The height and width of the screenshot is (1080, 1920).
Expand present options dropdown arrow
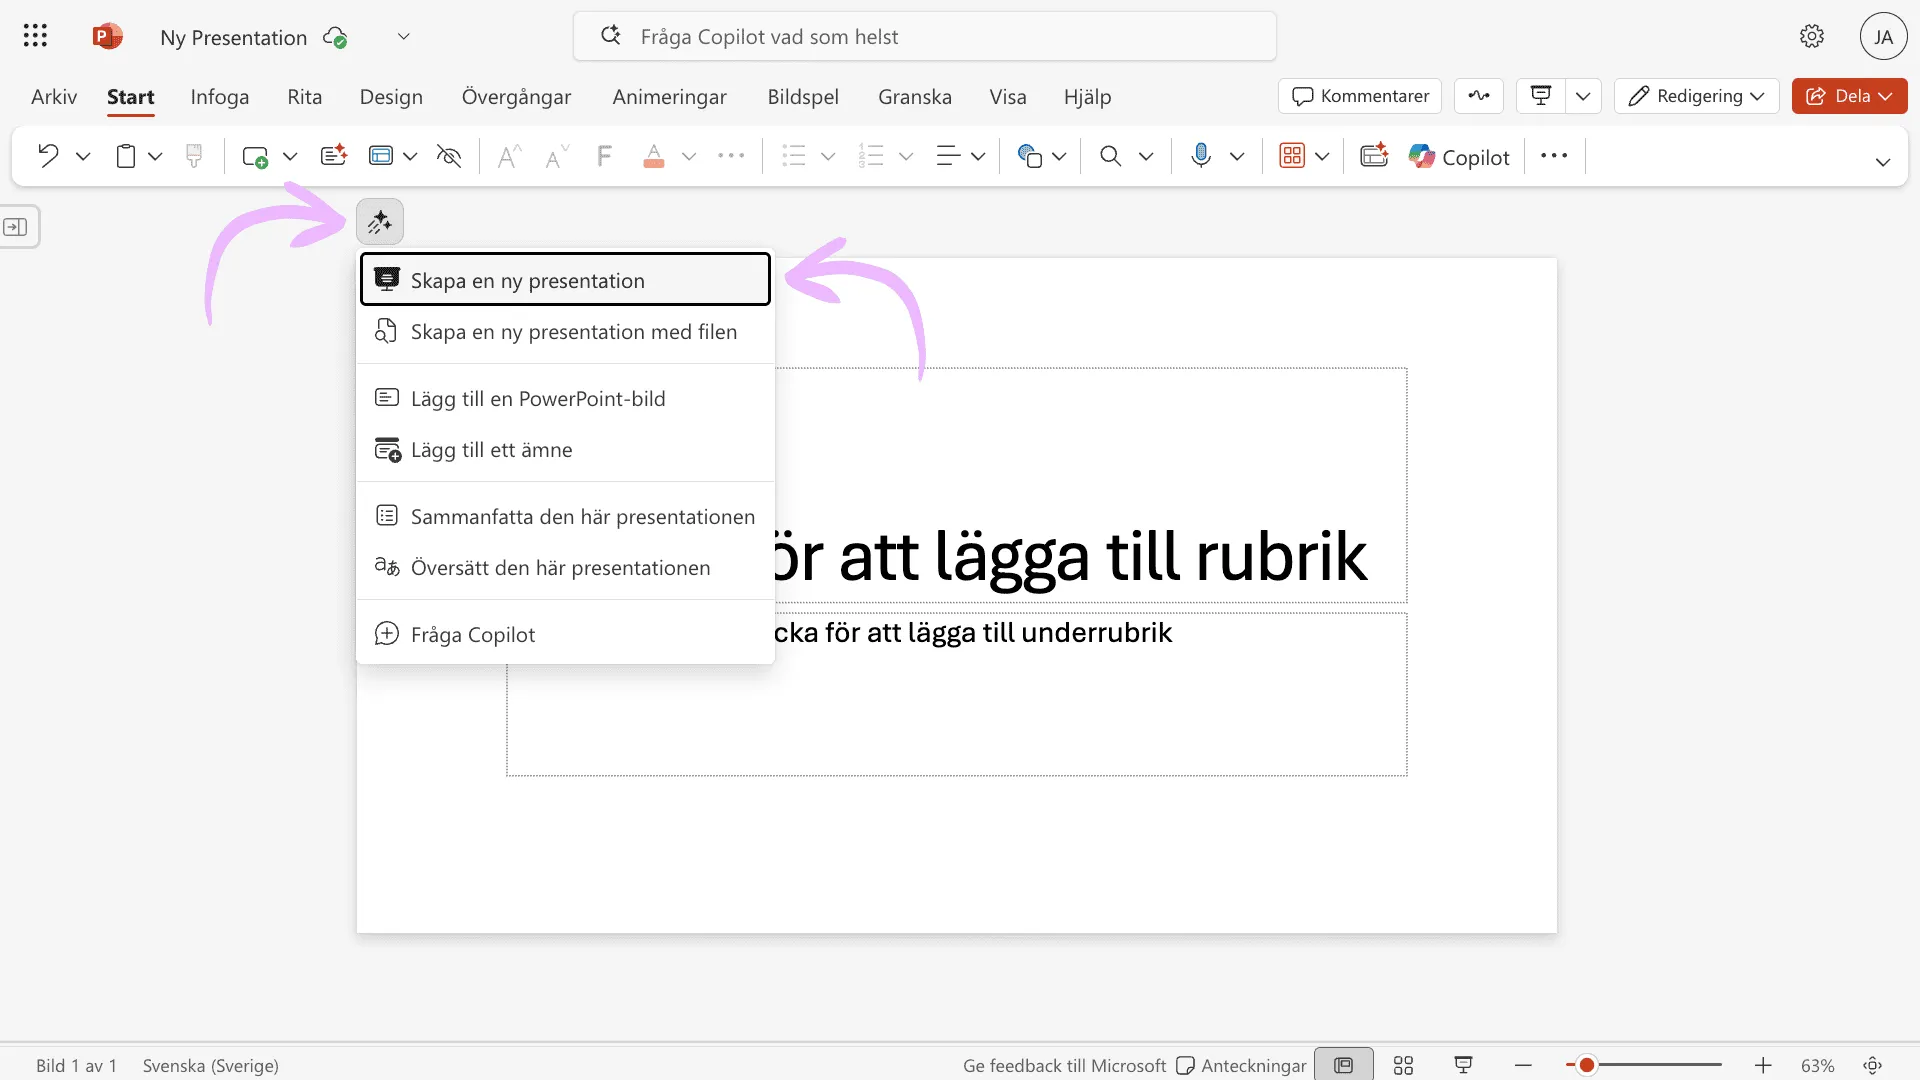pos(1583,96)
